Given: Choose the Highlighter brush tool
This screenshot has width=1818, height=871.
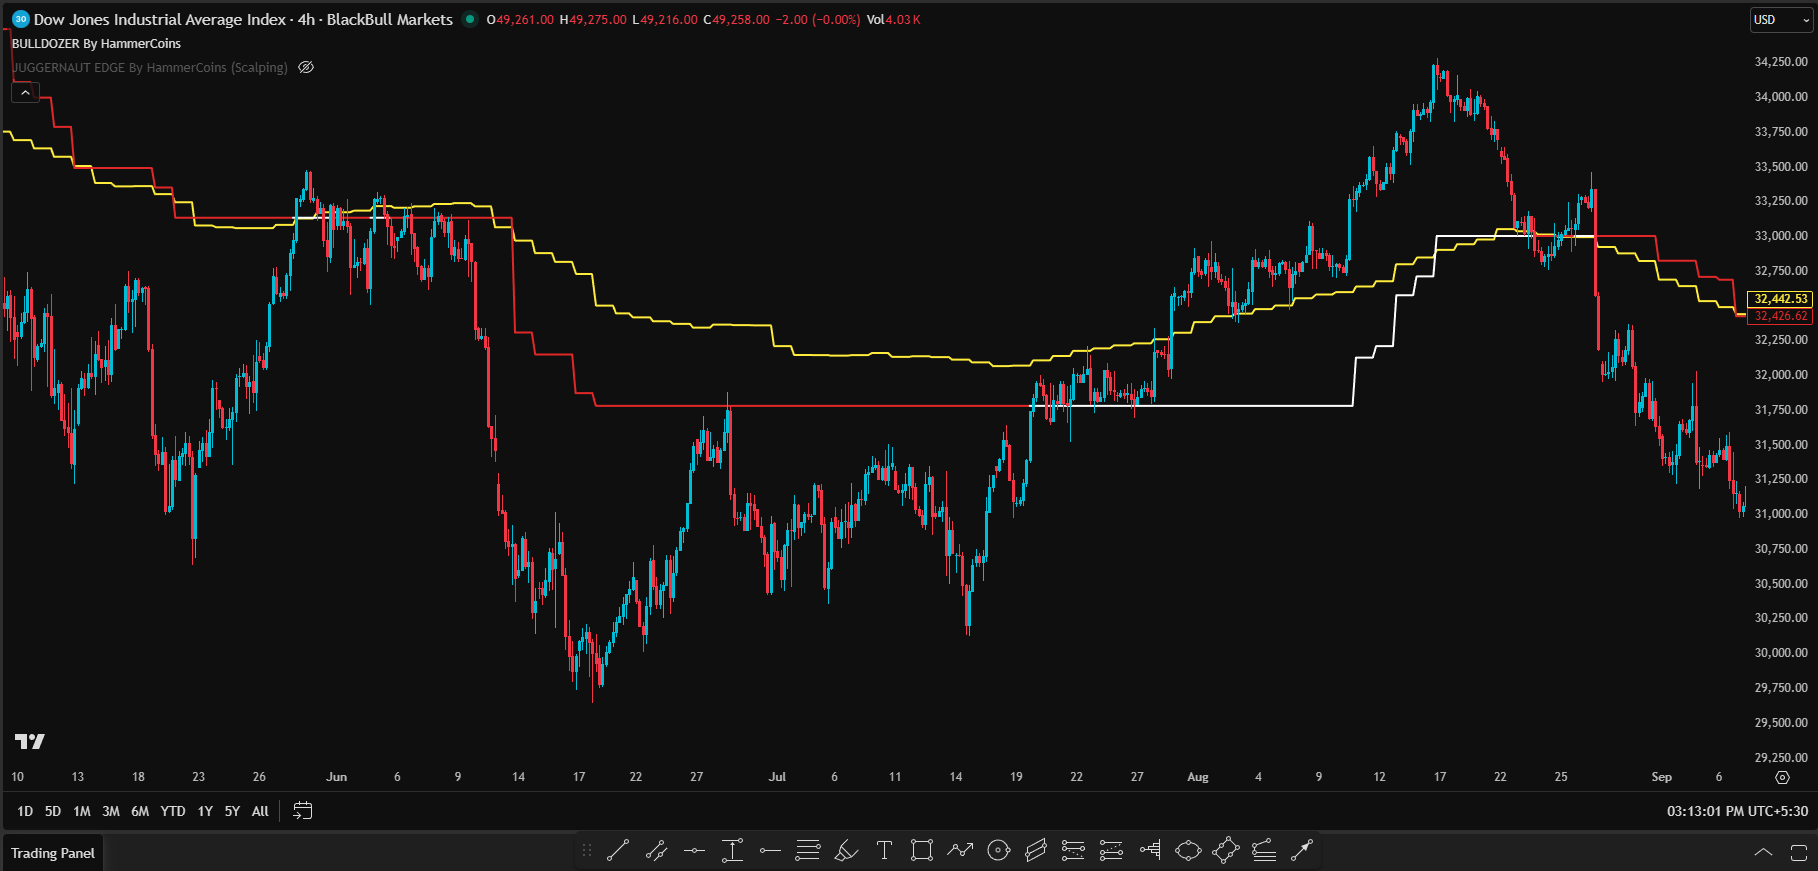Looking at the screenshot, I should point(846,851).
